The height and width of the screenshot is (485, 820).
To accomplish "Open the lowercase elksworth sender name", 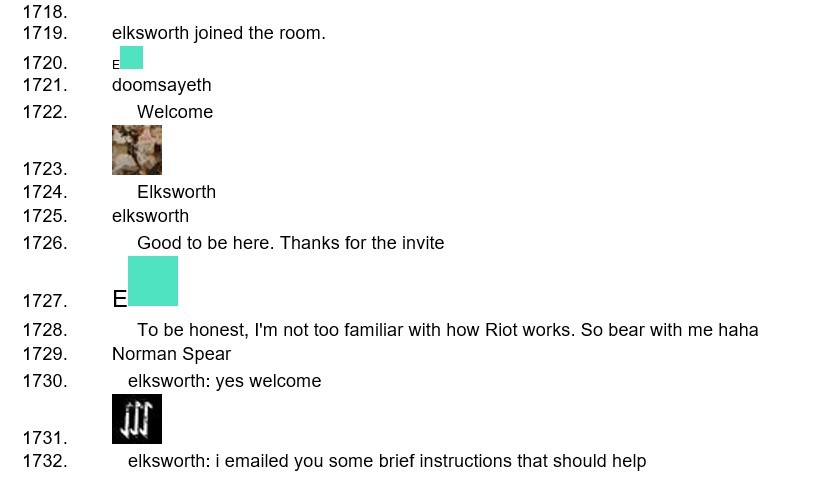I will tap(150, 216).
